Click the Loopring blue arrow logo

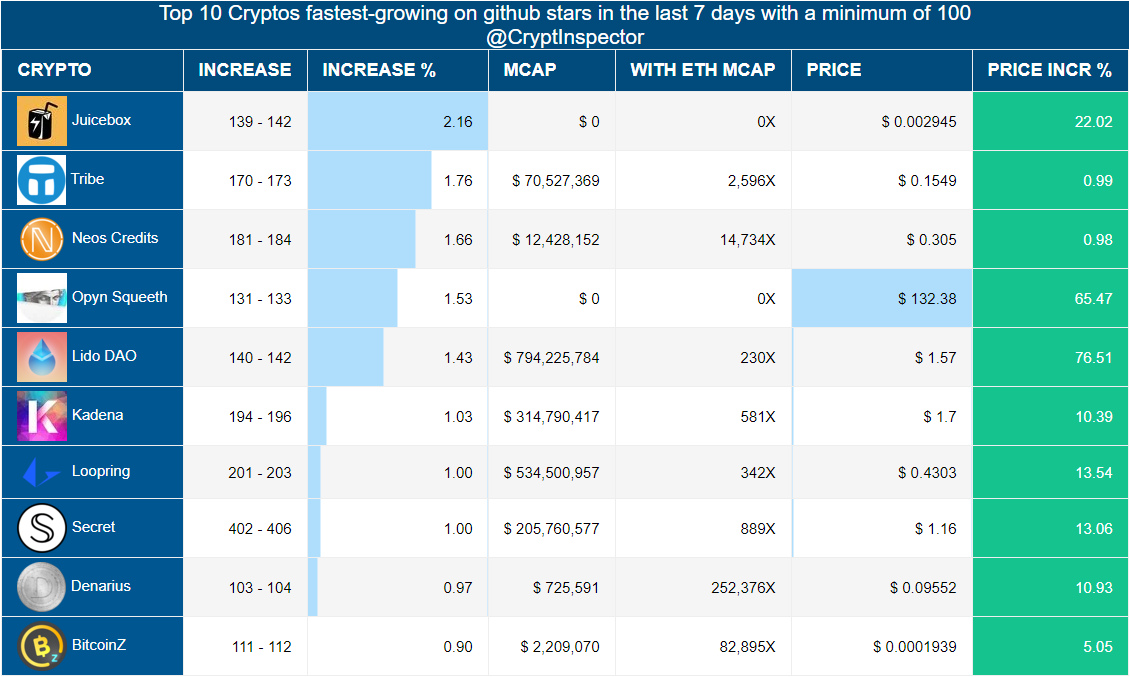point(42,473)
